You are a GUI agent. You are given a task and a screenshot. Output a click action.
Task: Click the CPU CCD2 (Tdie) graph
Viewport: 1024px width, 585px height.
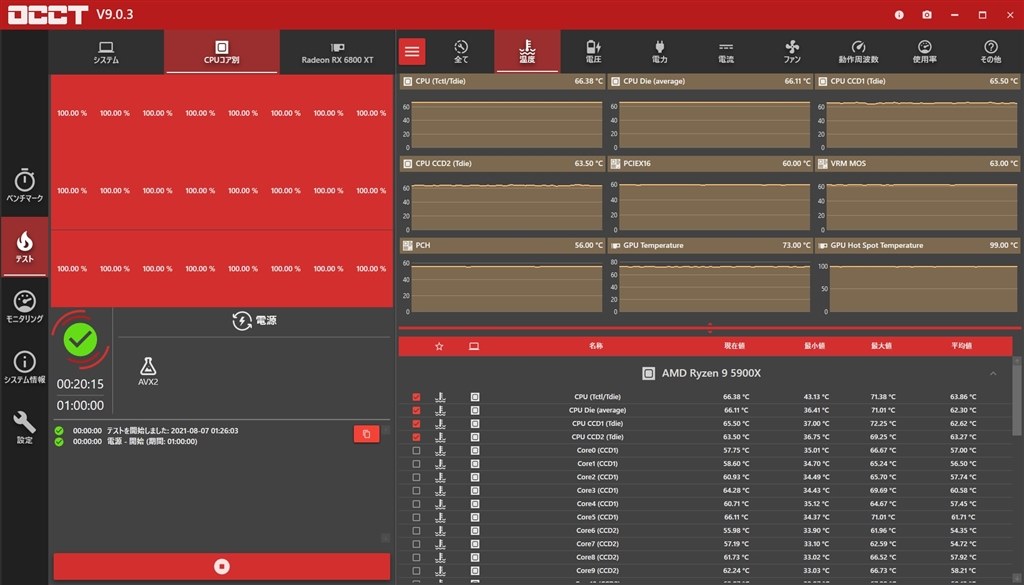tap(502, 195)
